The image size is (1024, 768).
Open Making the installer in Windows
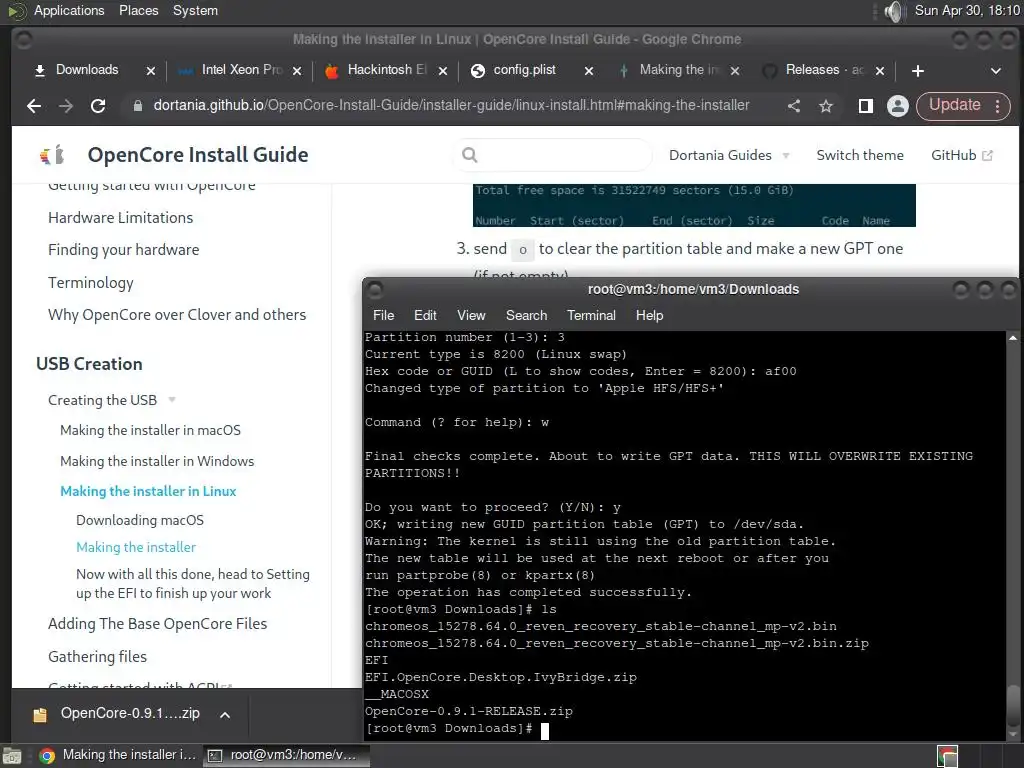(x=157, y=461)
